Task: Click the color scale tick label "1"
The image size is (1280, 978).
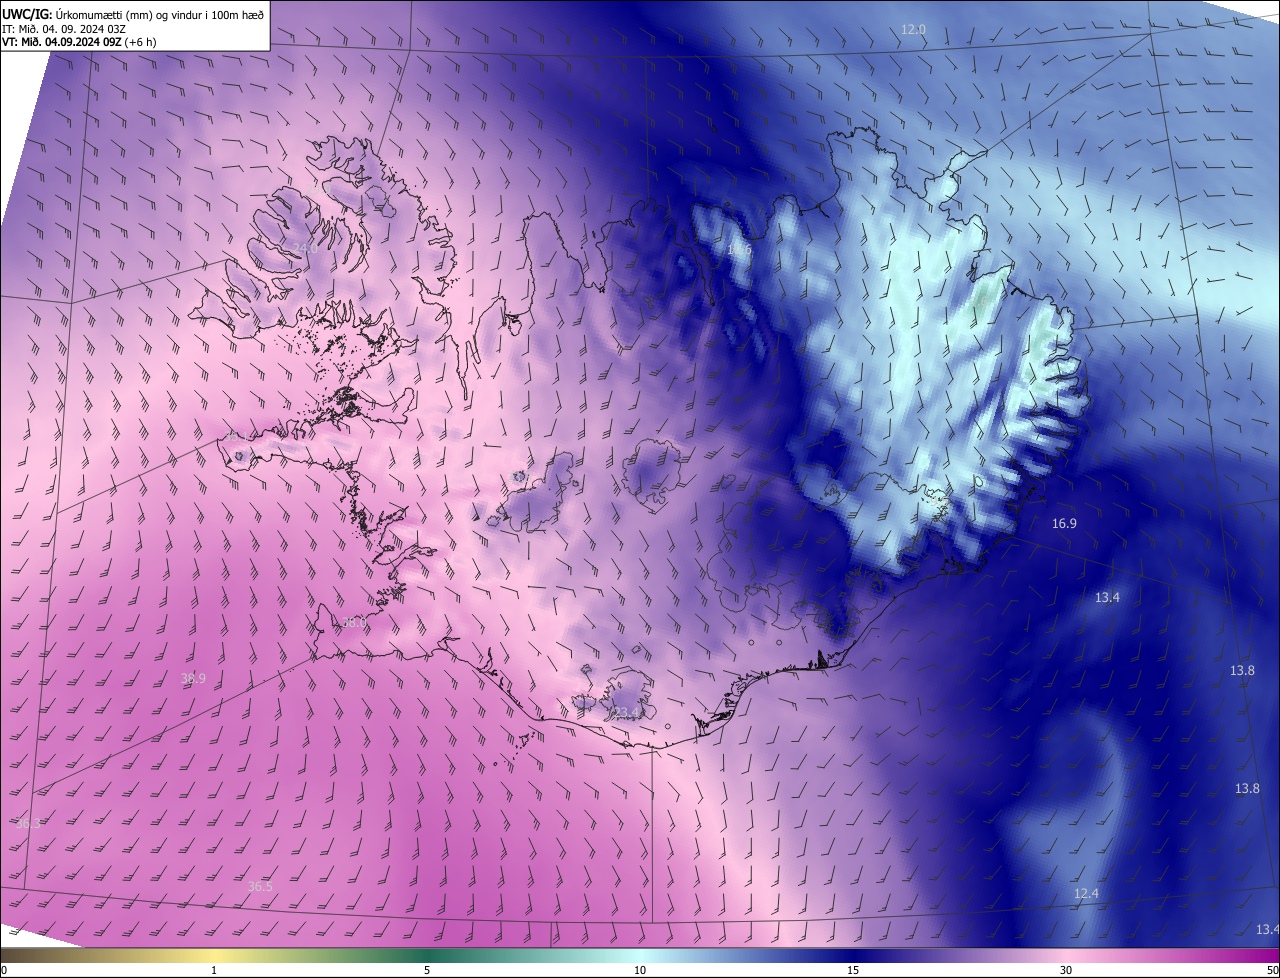Action: coord(214,970)
